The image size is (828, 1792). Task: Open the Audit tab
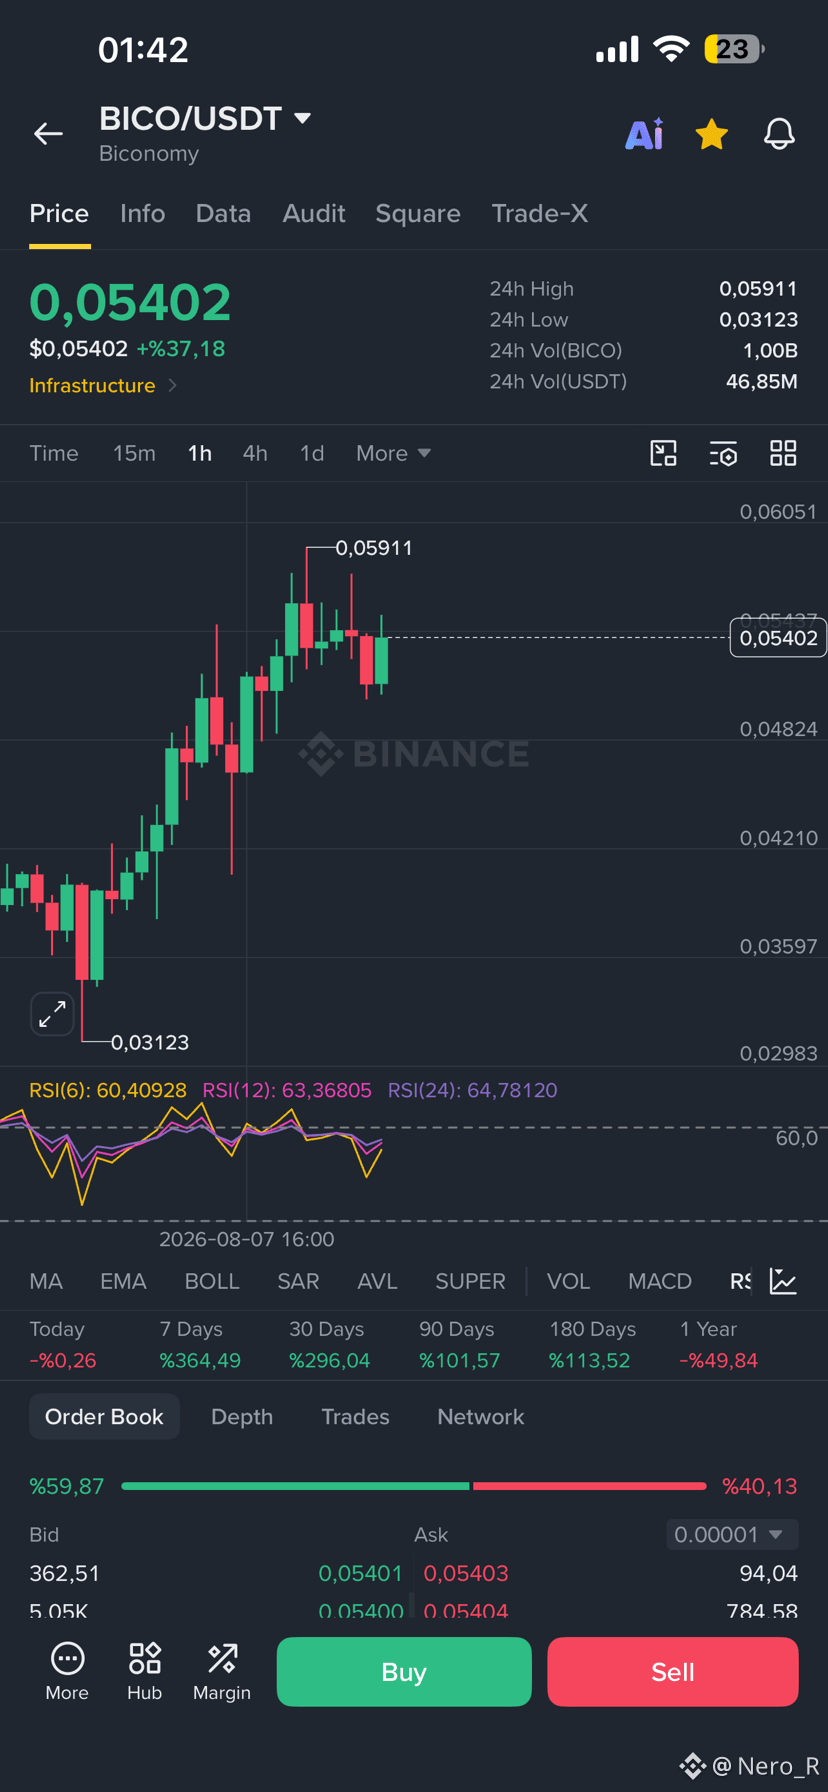point(314,213)
